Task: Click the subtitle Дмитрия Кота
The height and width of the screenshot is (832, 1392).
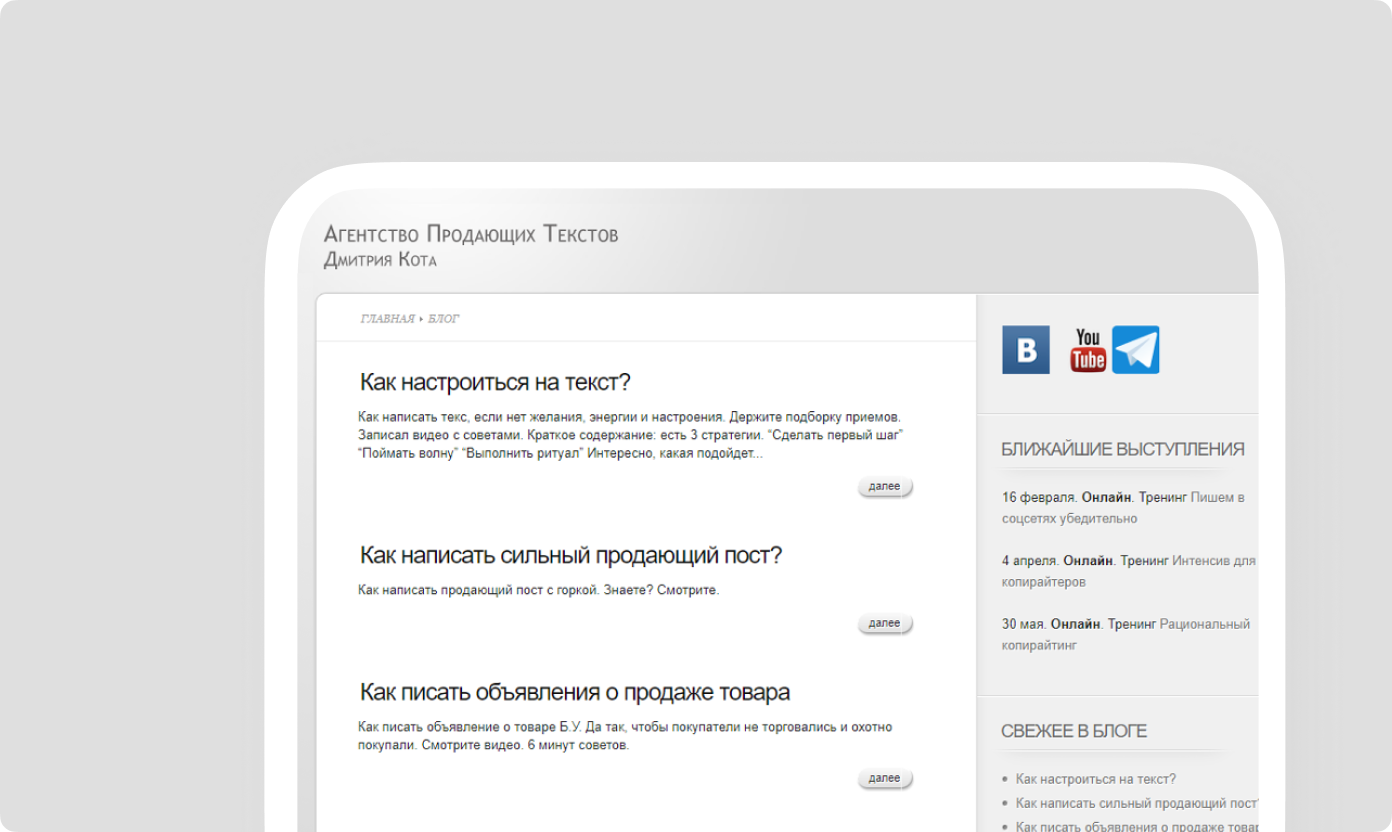Action: pyautogui.click(x=380, y=261)
